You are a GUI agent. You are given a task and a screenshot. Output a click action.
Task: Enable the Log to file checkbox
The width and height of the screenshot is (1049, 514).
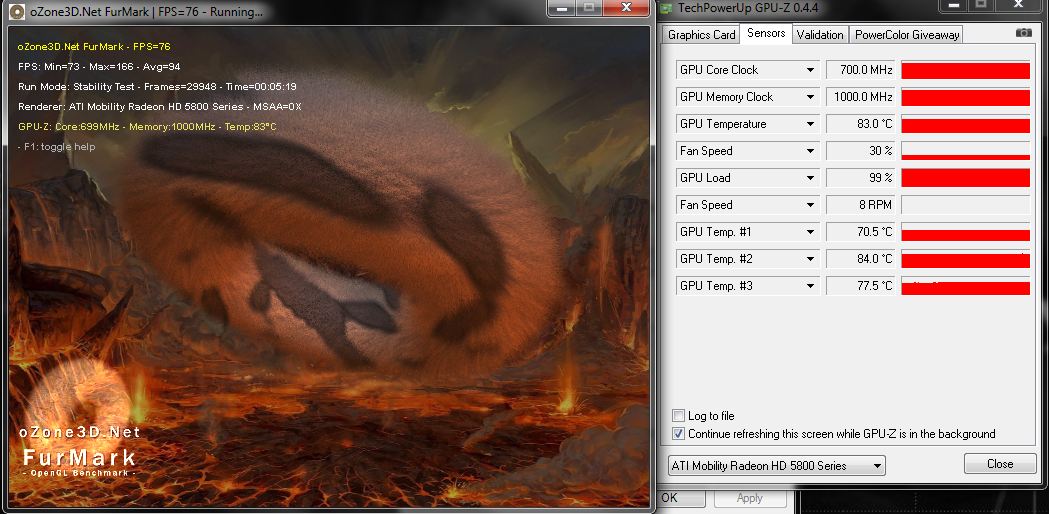pos(678,416)
